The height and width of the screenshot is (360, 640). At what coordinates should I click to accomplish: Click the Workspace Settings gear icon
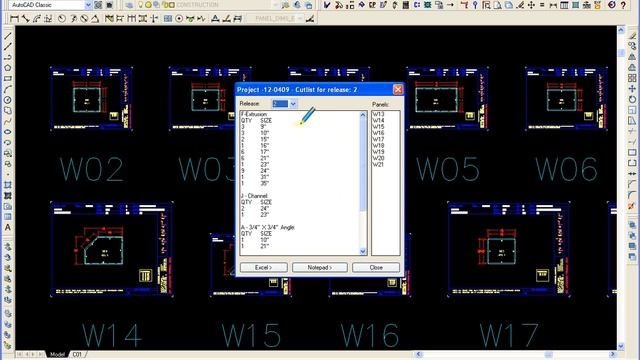(98, 5)
